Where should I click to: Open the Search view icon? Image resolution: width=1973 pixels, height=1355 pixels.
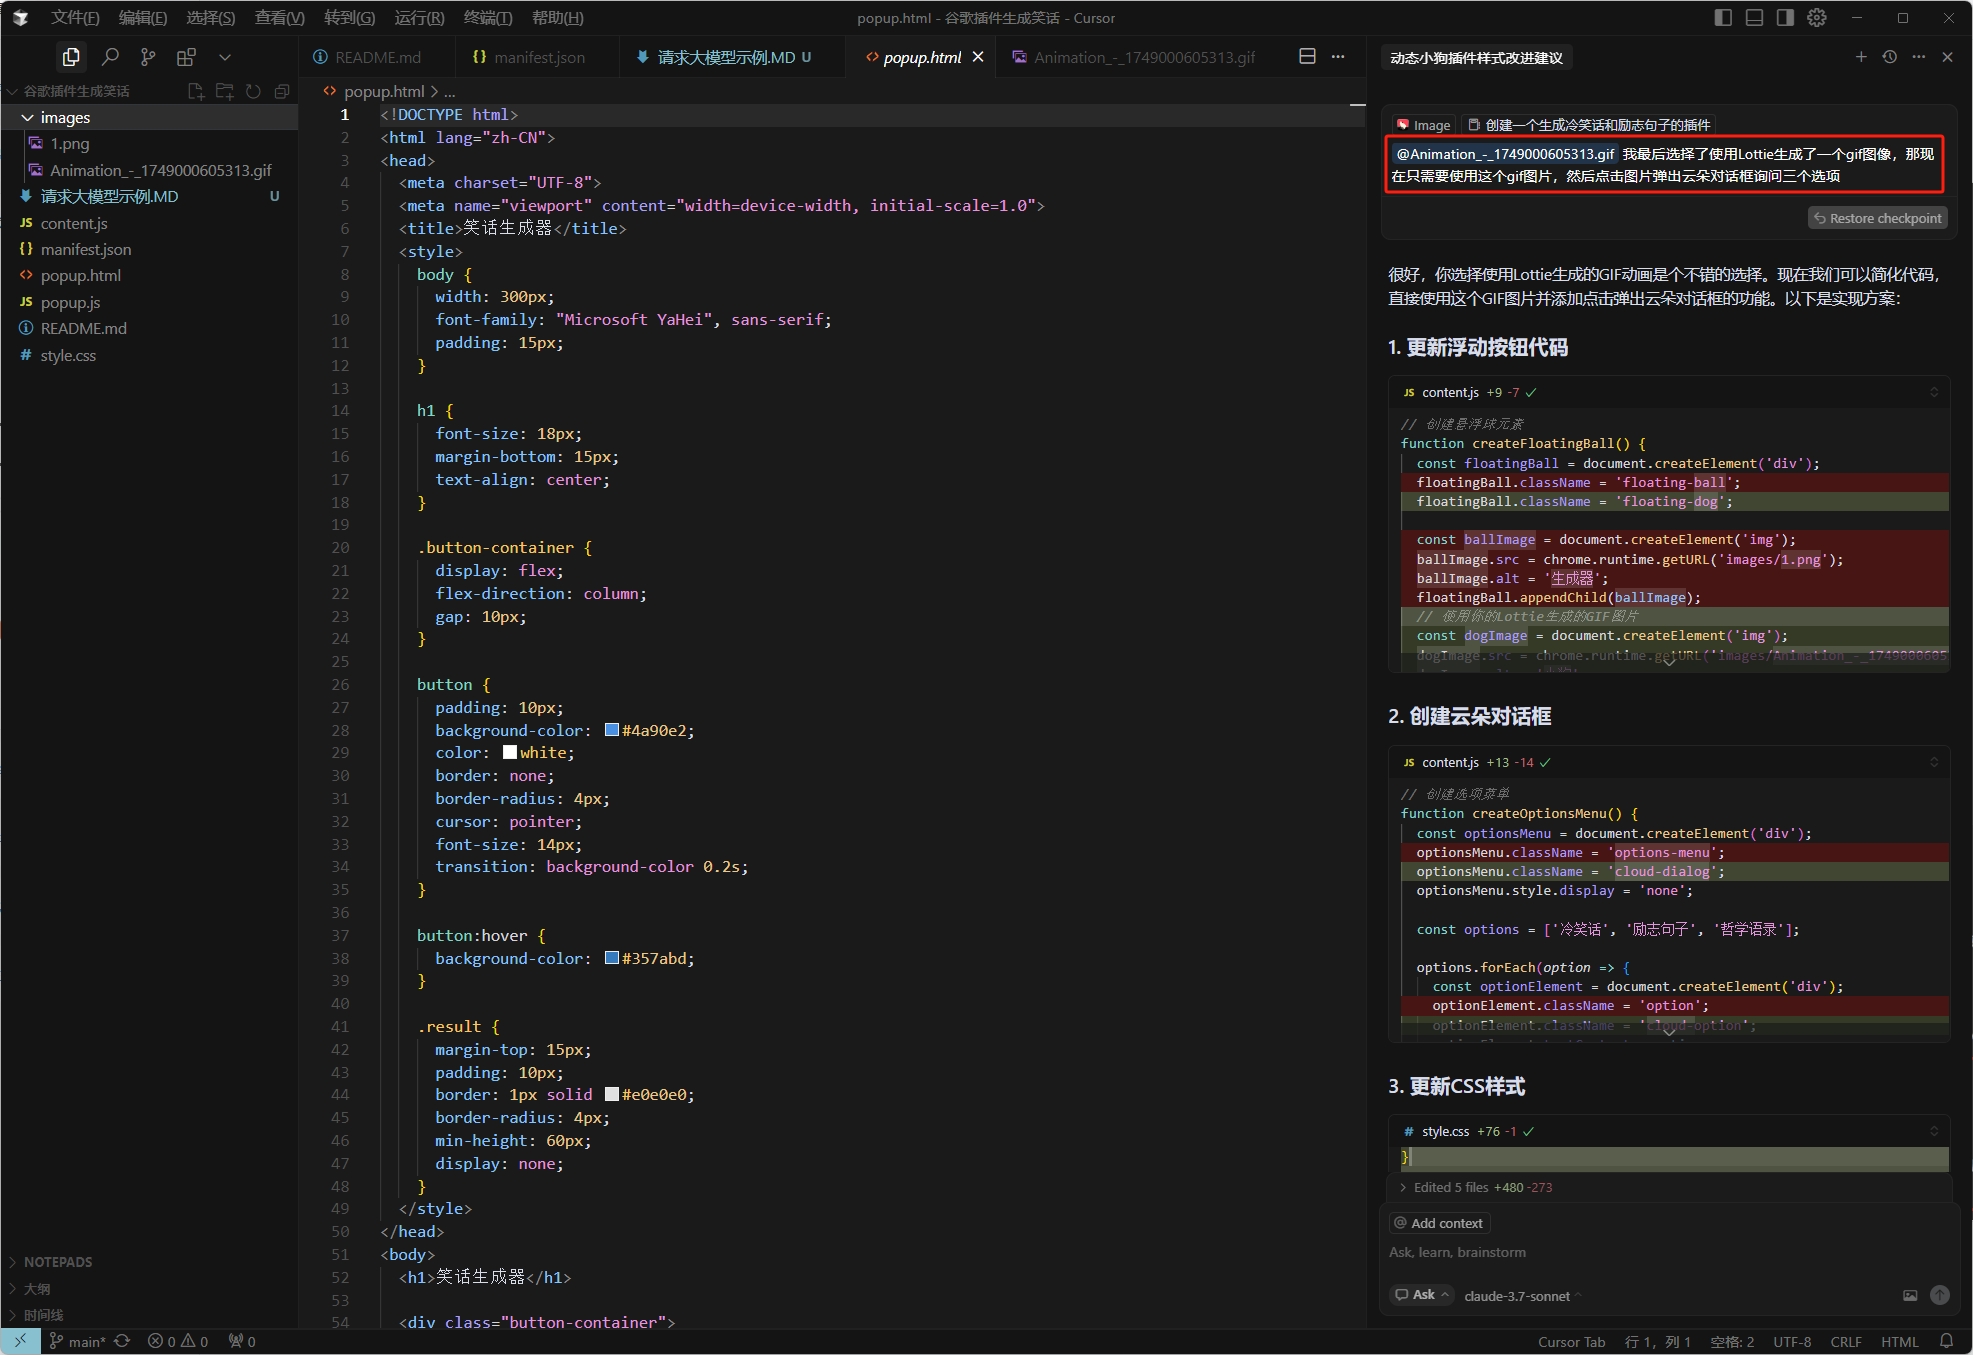(x=110, y=57)
